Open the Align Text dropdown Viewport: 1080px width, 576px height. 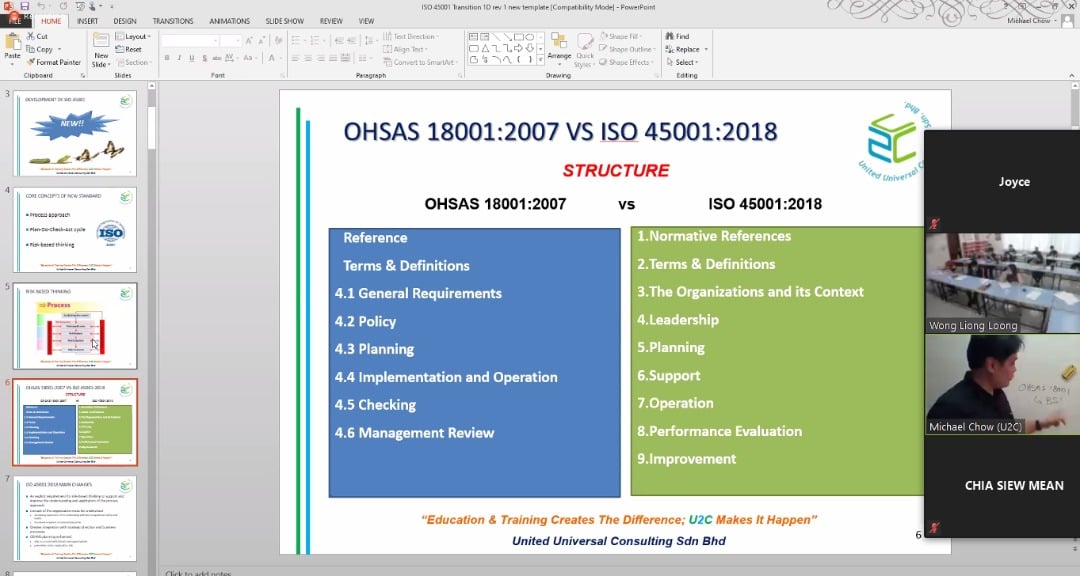(x=405, y=49)
